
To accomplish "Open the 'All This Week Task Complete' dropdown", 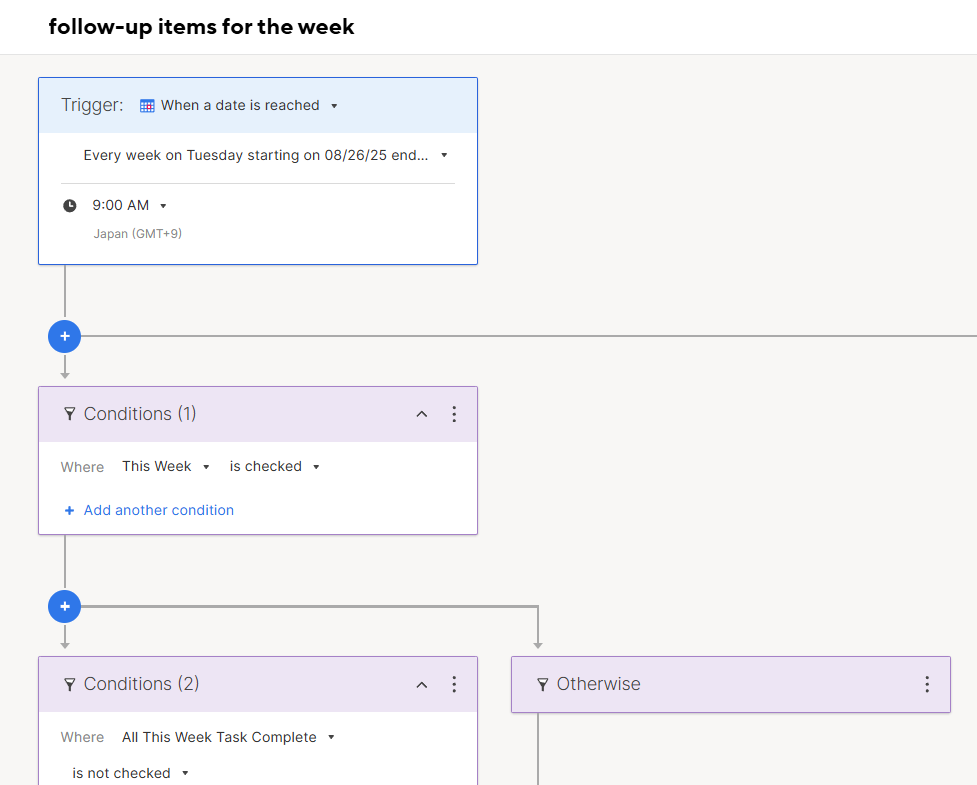I will (x=228, y=737).
